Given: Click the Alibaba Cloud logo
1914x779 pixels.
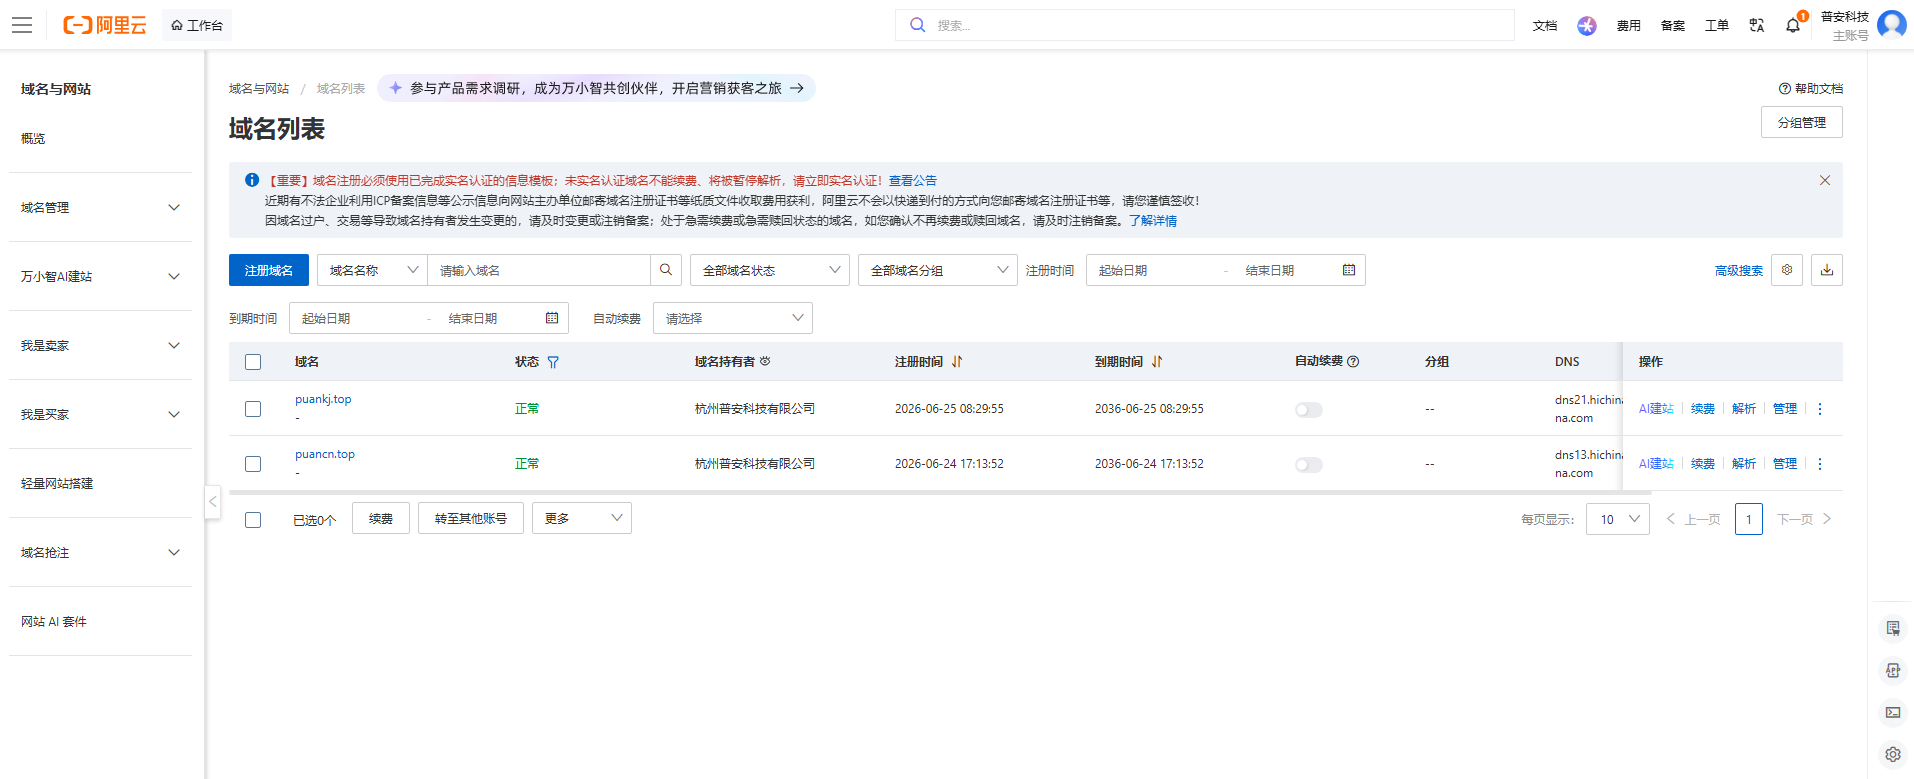Looking at the screenshot, I should [x=104, y=25].
